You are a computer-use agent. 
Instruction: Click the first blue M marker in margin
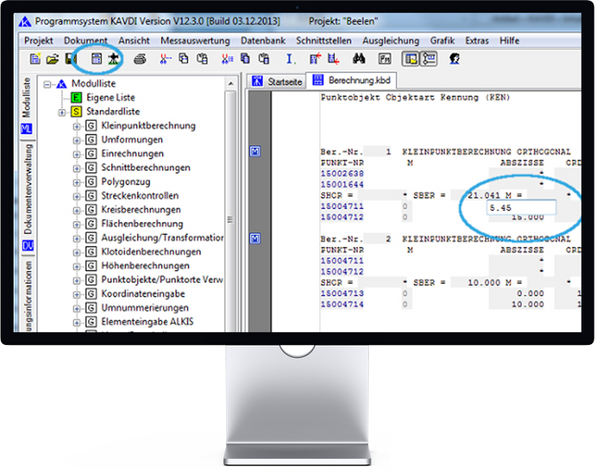pos(255,151)
